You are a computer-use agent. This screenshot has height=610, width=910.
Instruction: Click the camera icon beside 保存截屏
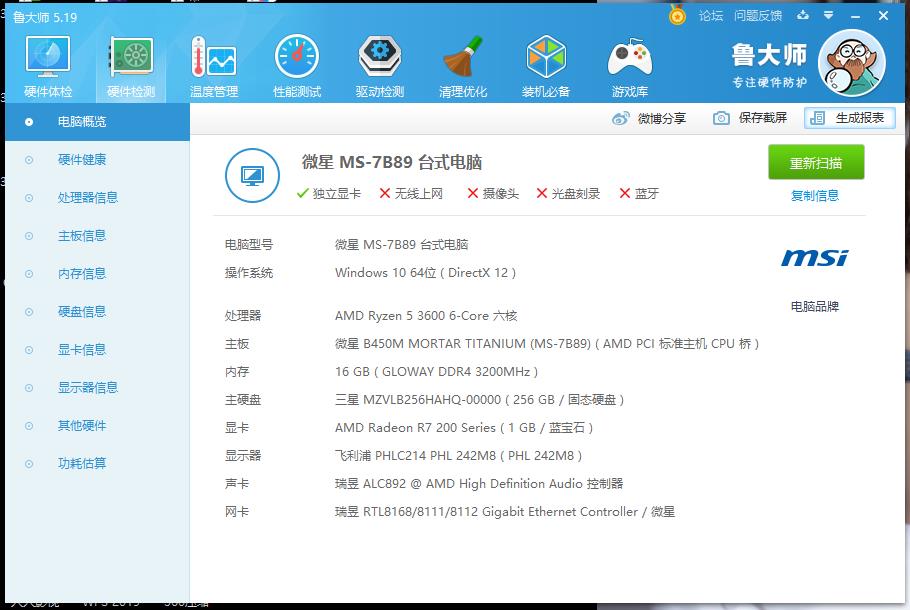pos(721,118)
